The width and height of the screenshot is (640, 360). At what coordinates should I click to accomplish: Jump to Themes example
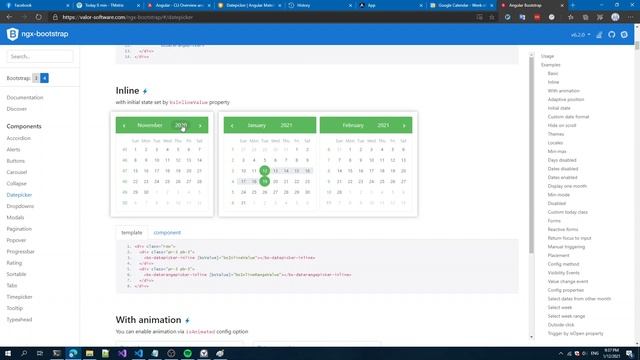556,134
